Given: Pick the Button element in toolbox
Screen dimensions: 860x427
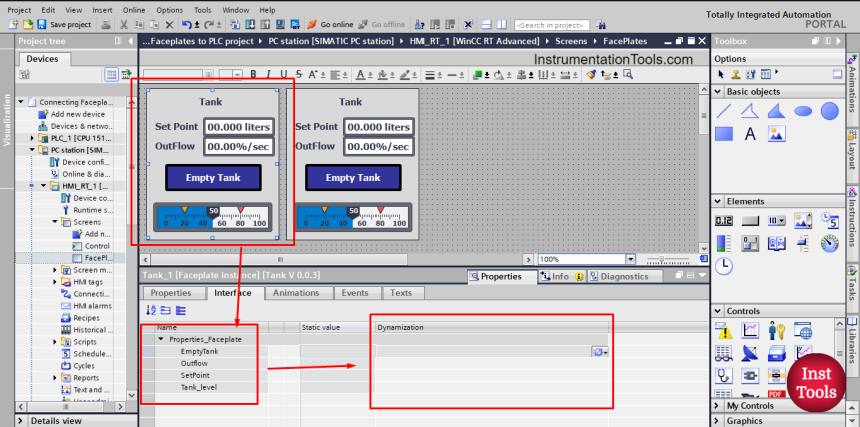Looking at the screenshot, I should (x=750, y=221).
